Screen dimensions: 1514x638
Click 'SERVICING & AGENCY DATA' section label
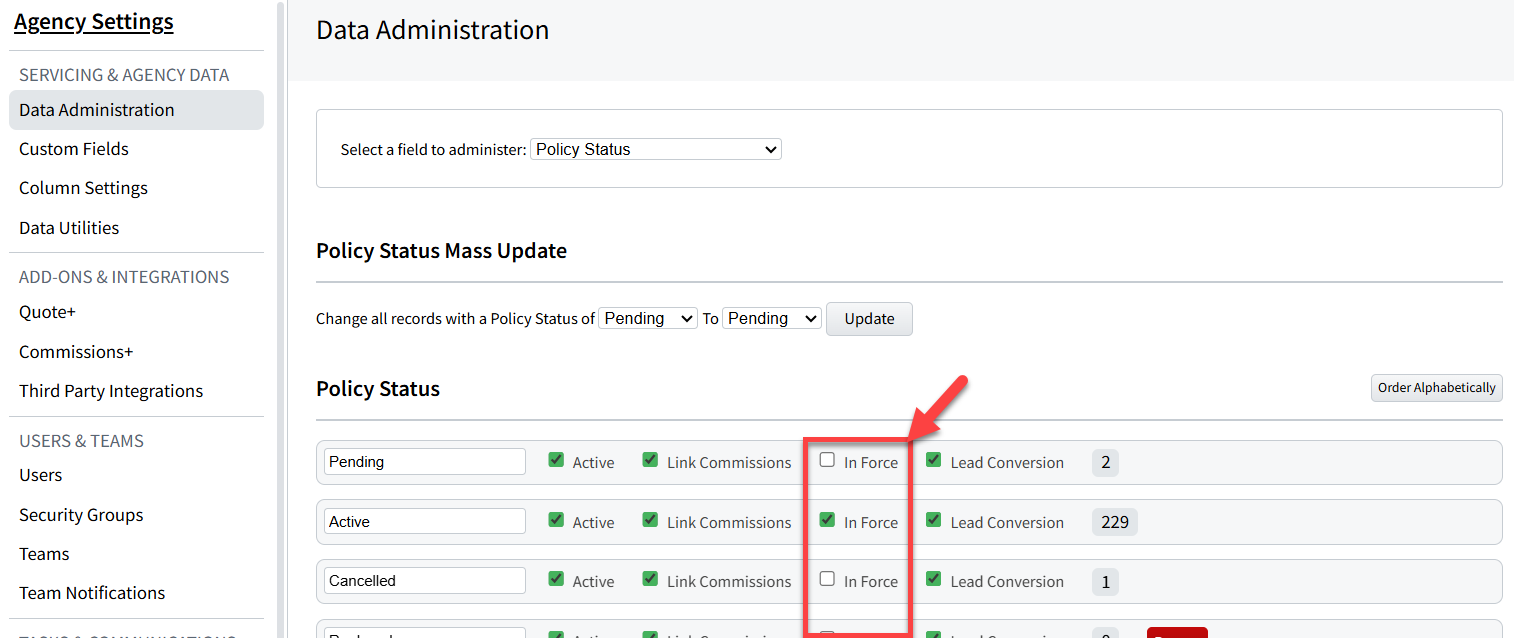(x=124, y=75)
